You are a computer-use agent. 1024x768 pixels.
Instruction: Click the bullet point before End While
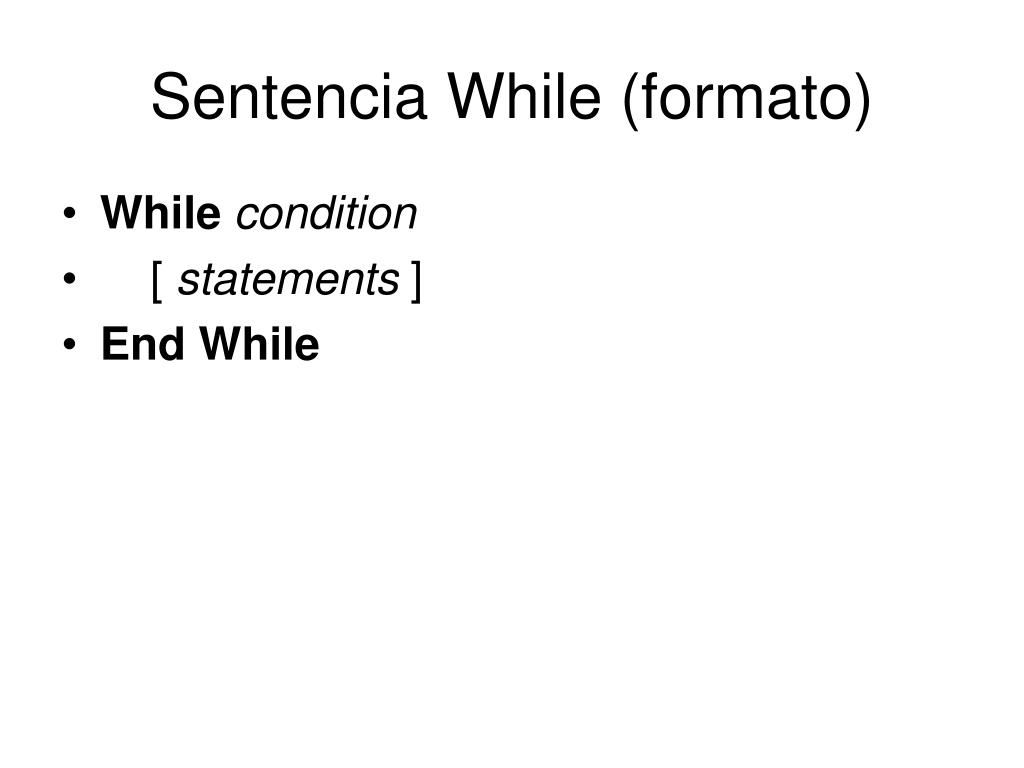click(x=70, y=344)
